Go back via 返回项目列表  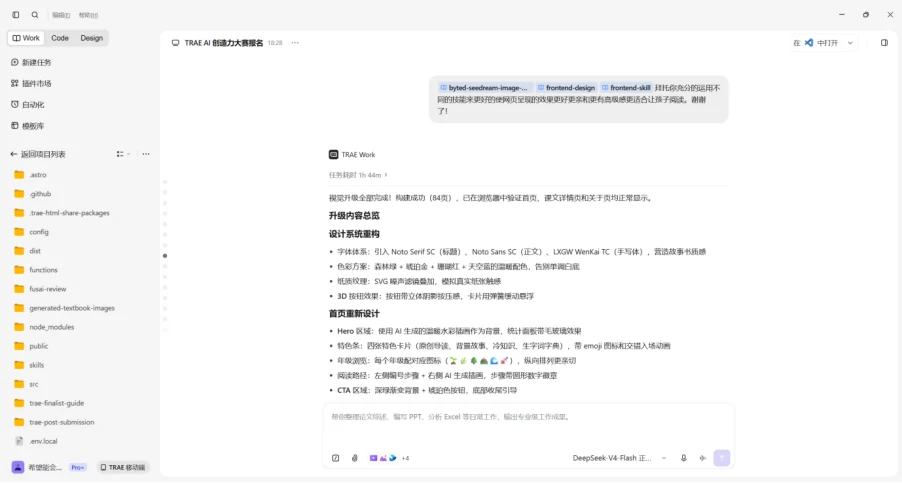(38, 154)
